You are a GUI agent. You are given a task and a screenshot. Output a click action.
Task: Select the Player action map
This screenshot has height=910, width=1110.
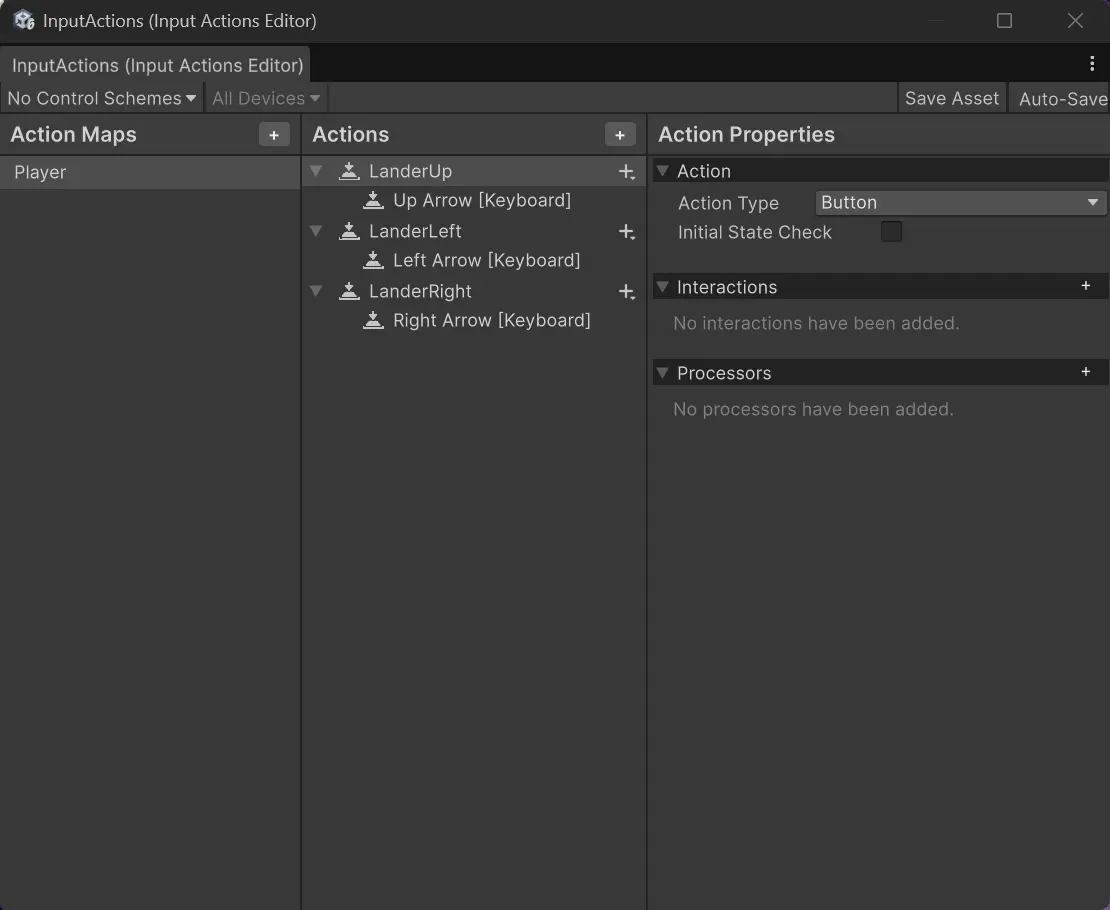[x=40, y=172]
